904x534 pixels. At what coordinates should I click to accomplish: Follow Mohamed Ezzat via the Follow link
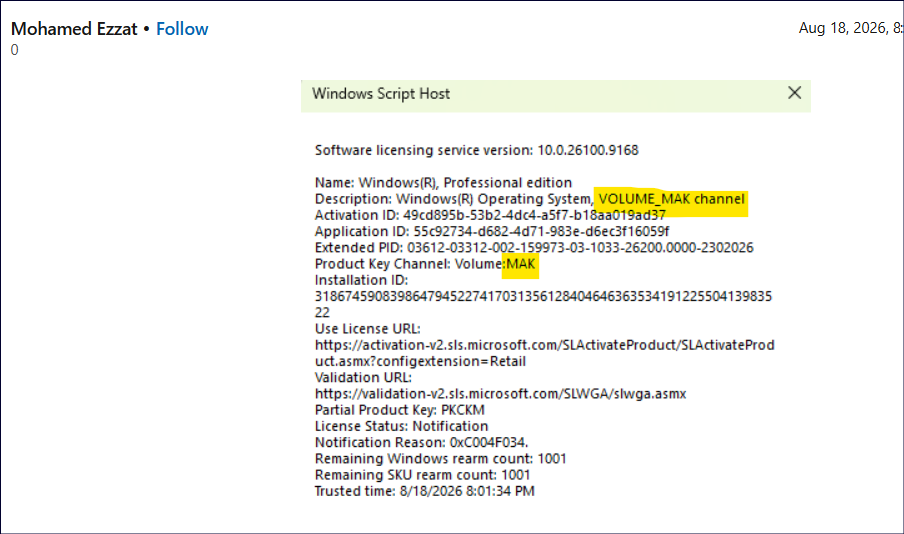(x=182, y=29)
